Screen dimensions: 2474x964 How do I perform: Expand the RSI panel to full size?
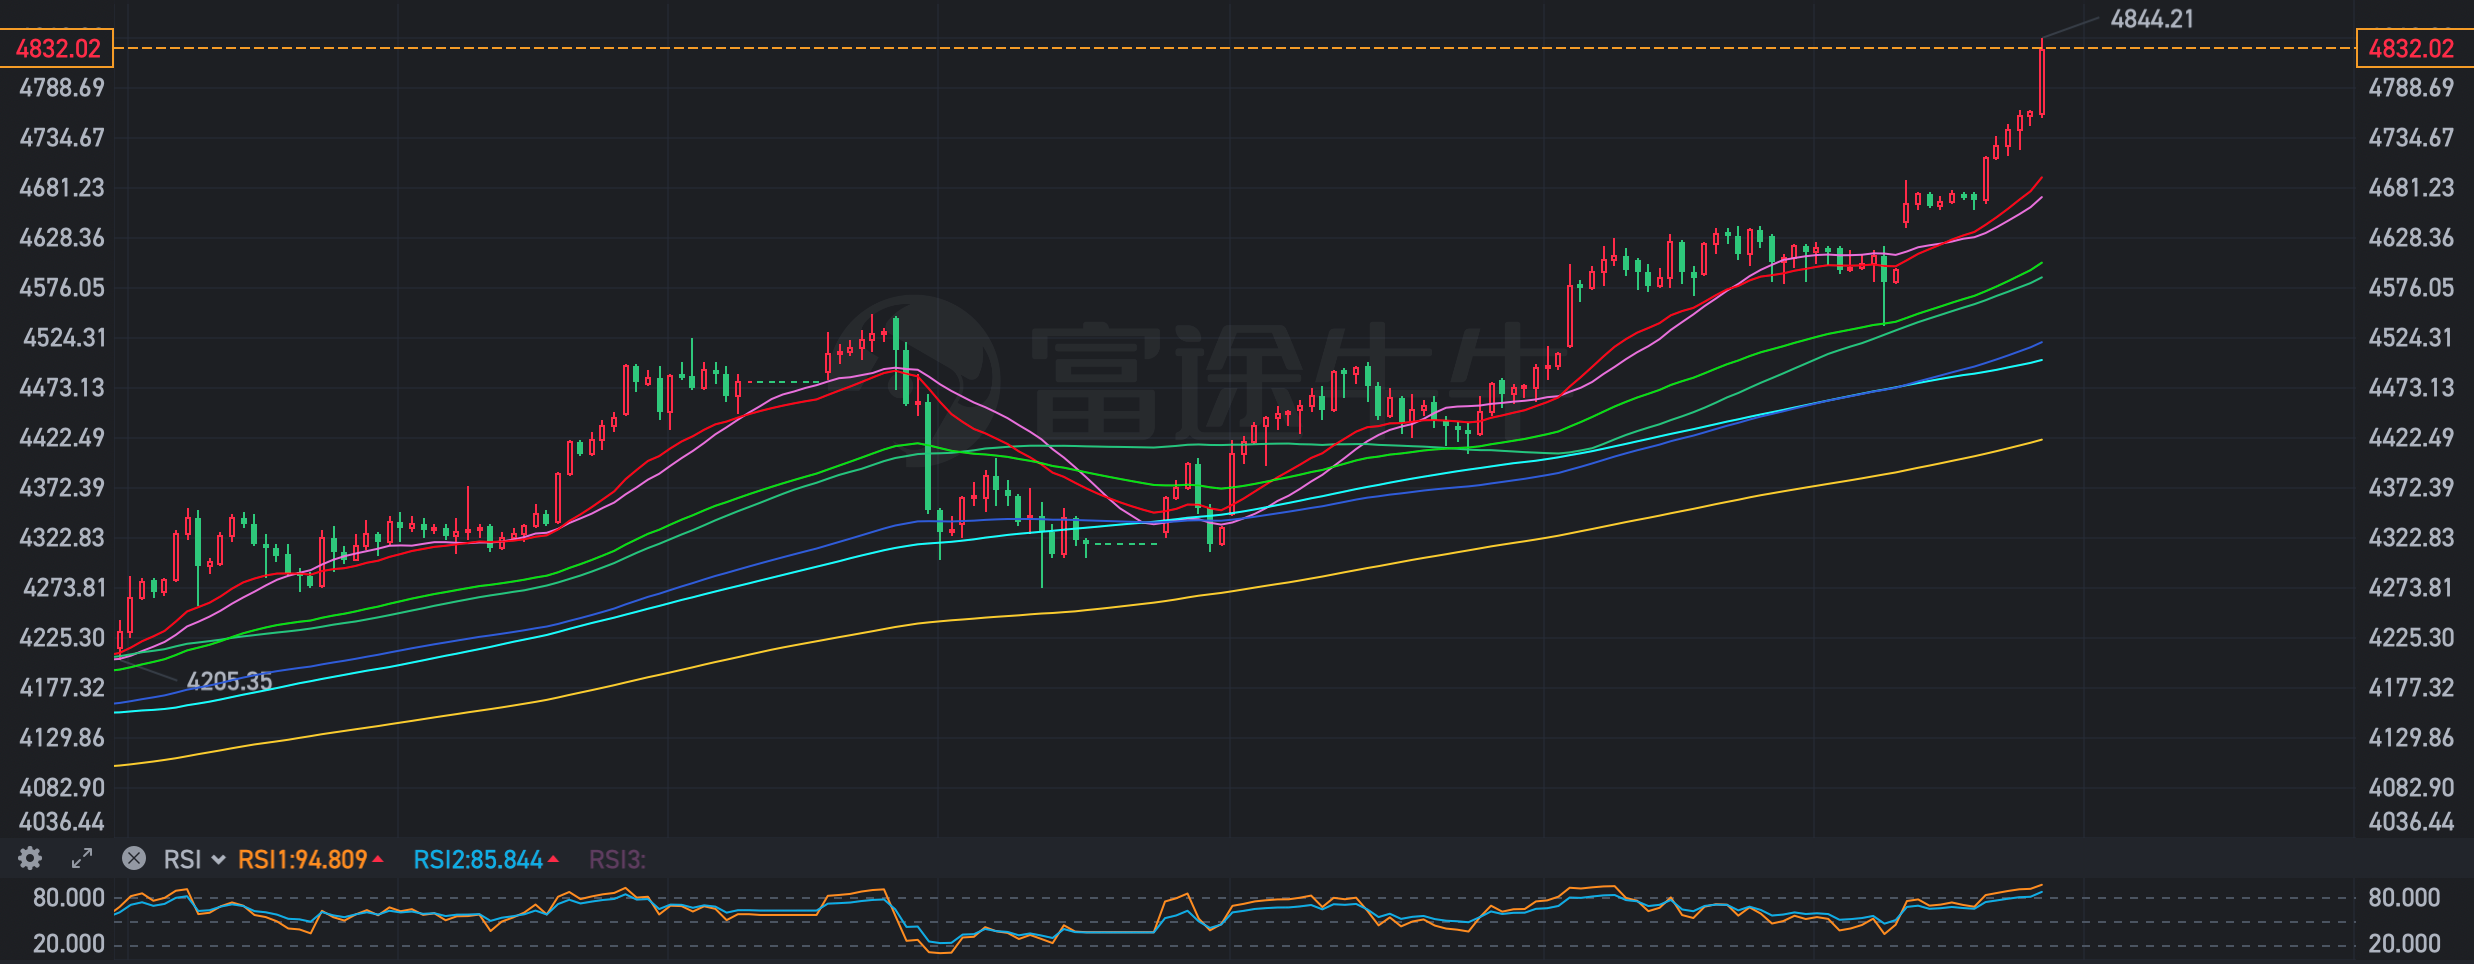[82, 859]
